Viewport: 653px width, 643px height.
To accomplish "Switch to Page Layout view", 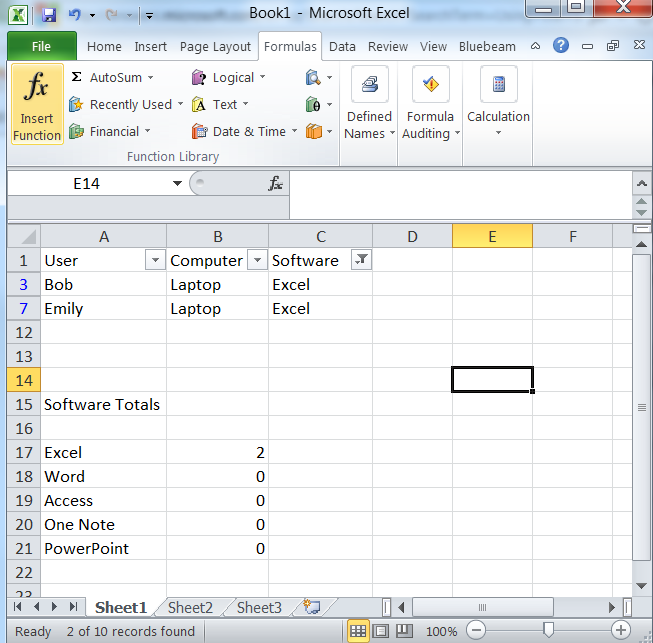I will pos(380,631).
